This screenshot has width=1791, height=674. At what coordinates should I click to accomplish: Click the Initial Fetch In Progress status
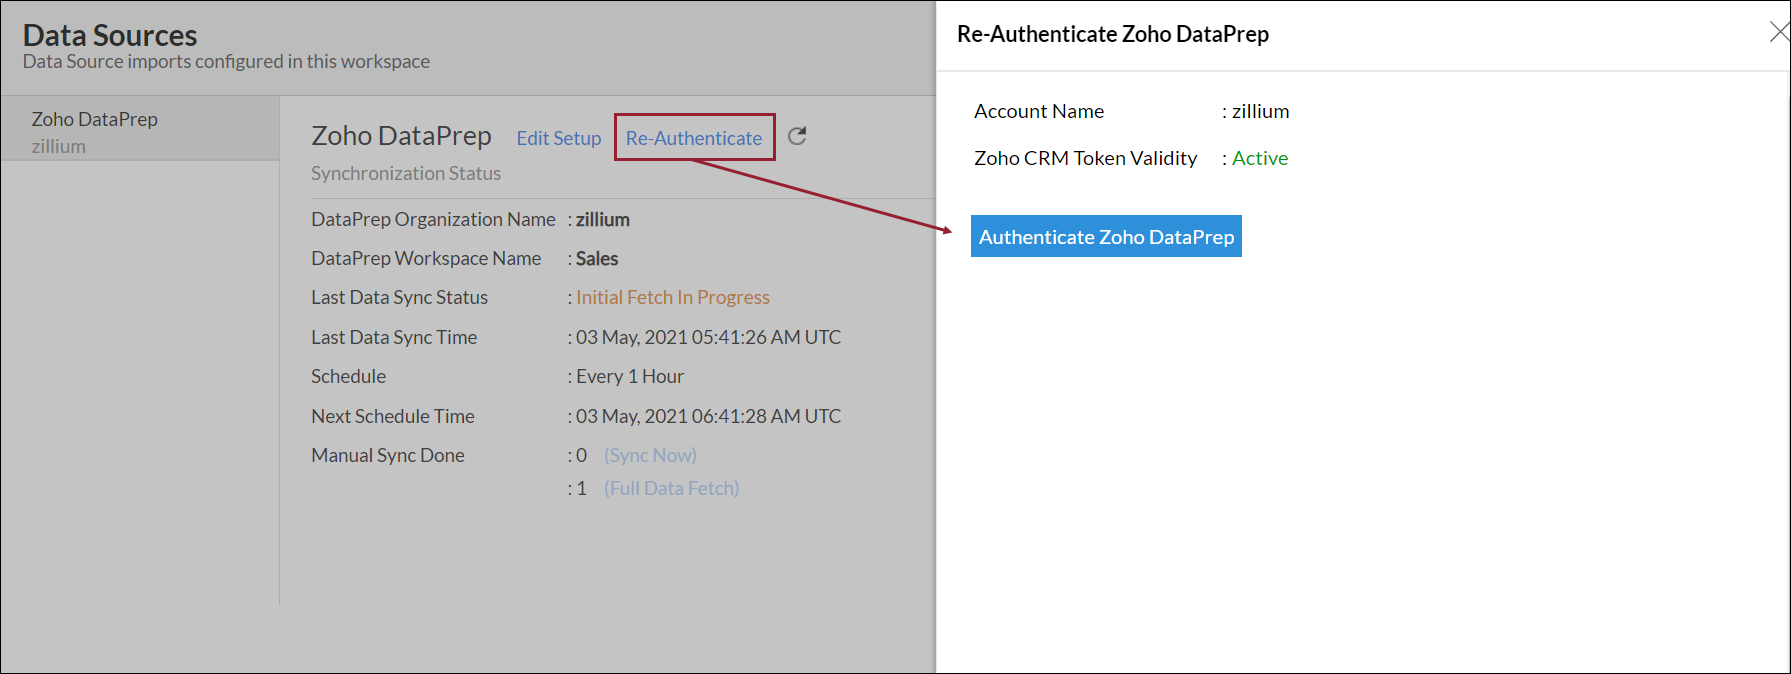(672, 297)
